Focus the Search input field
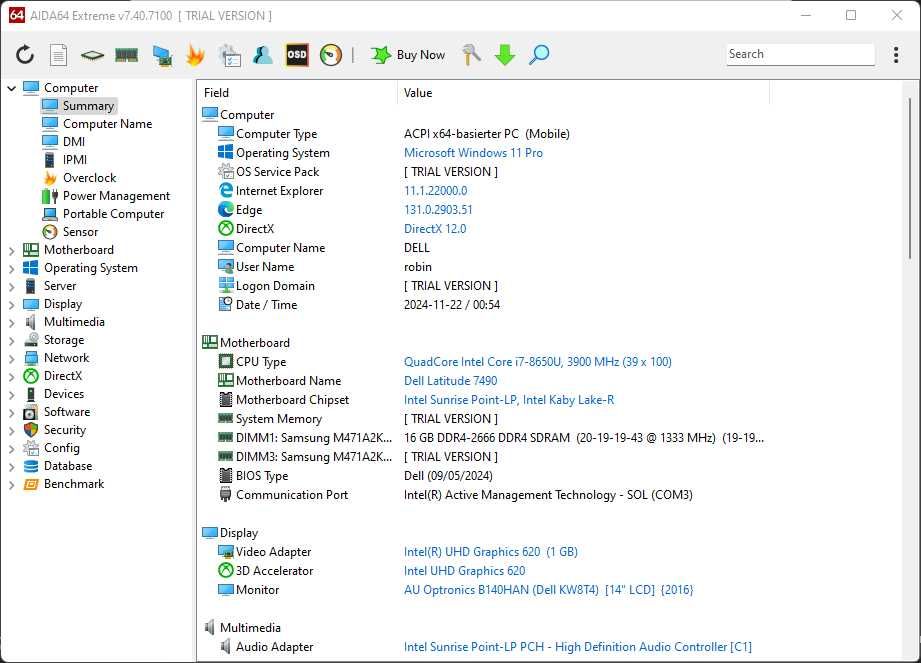Image resolution: width=921 pixels, height=663 pixels. pyautogui.click(x=800, y=54)
